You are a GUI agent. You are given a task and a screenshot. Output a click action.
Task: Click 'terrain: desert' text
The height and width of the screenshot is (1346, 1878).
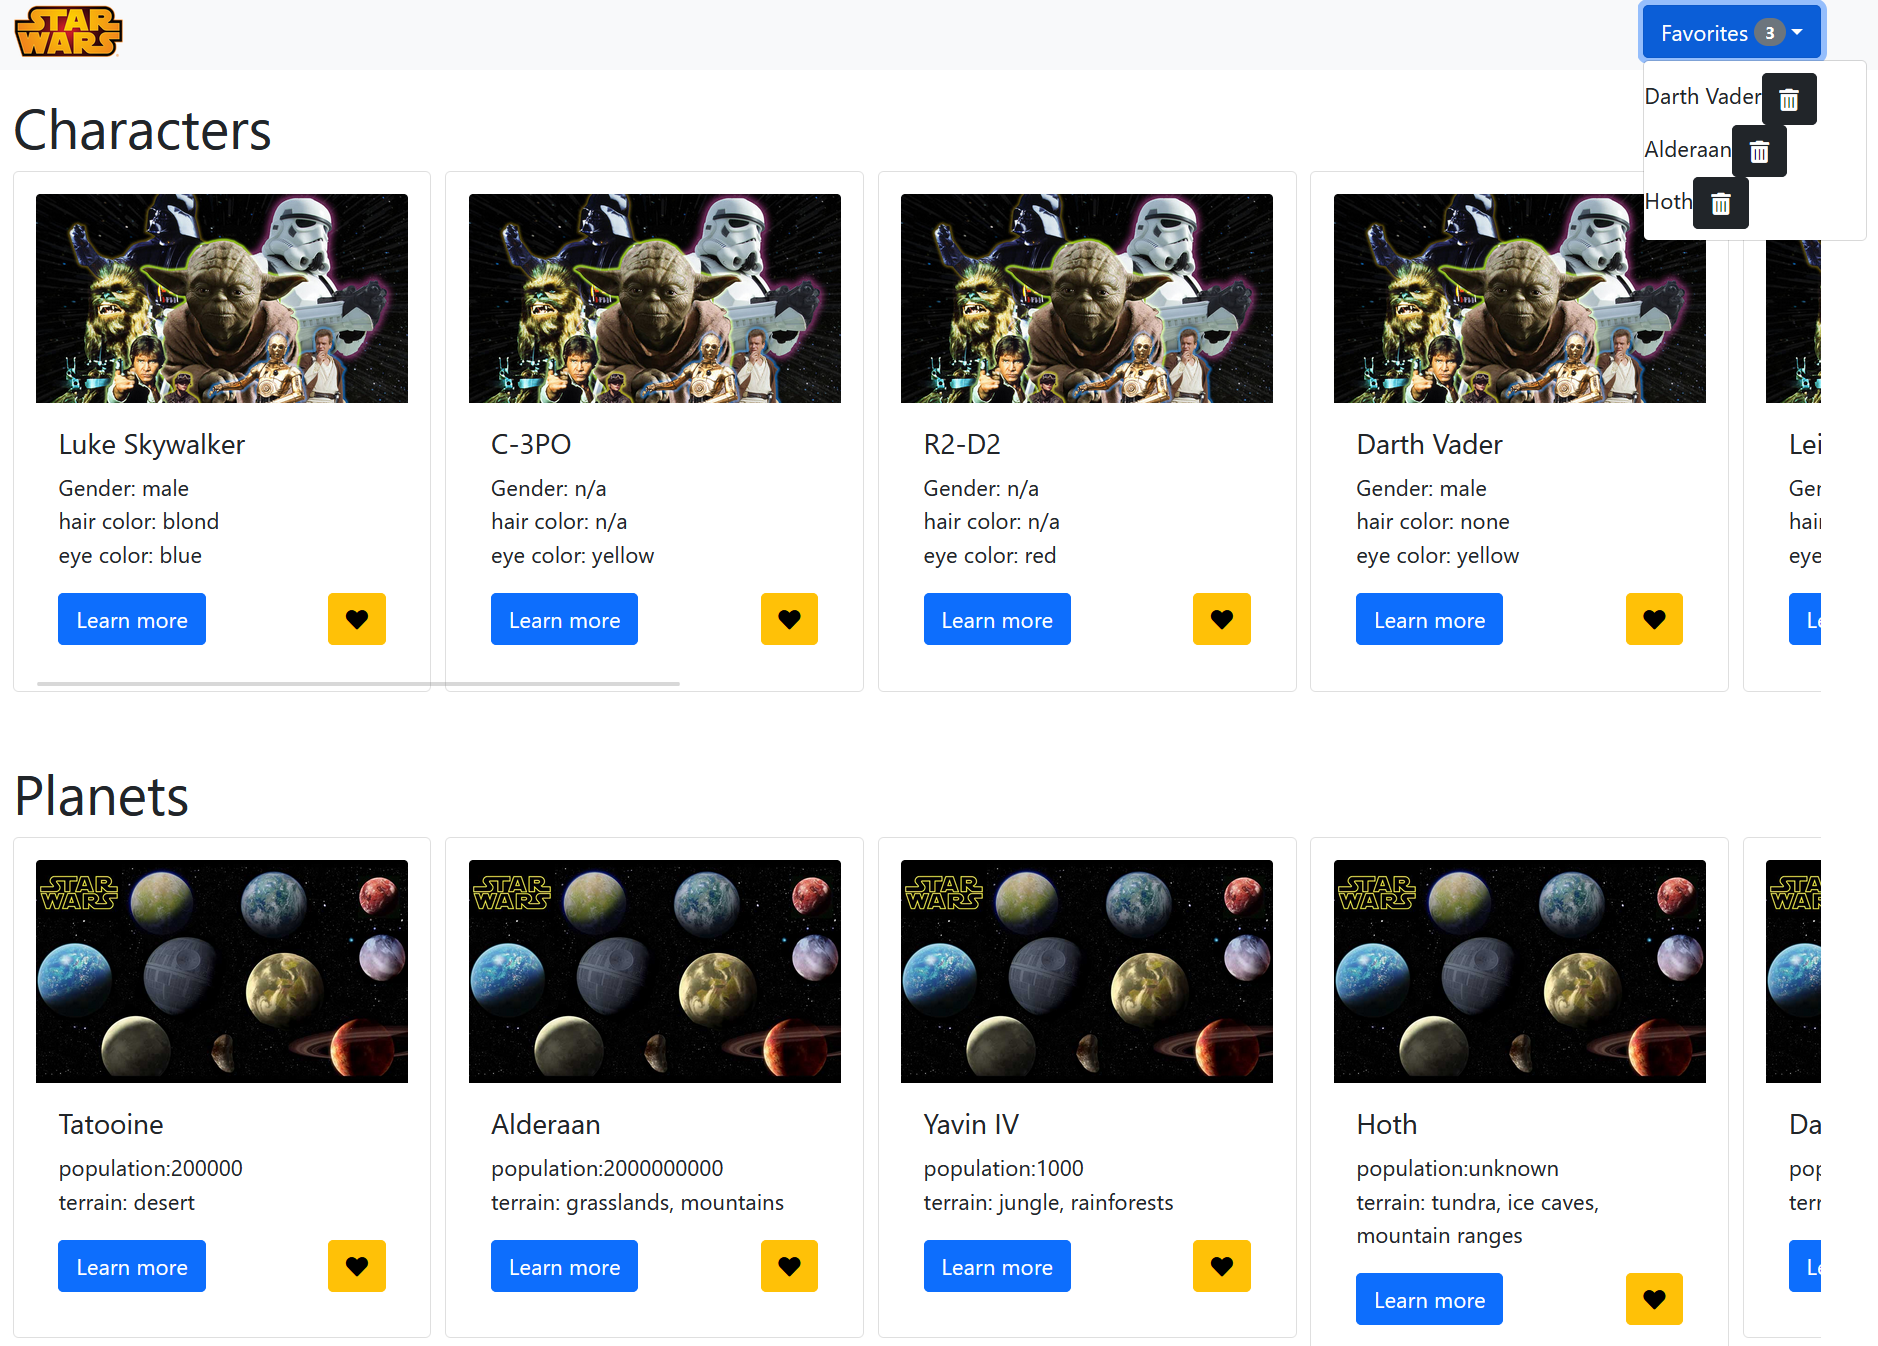point(127,1202)
